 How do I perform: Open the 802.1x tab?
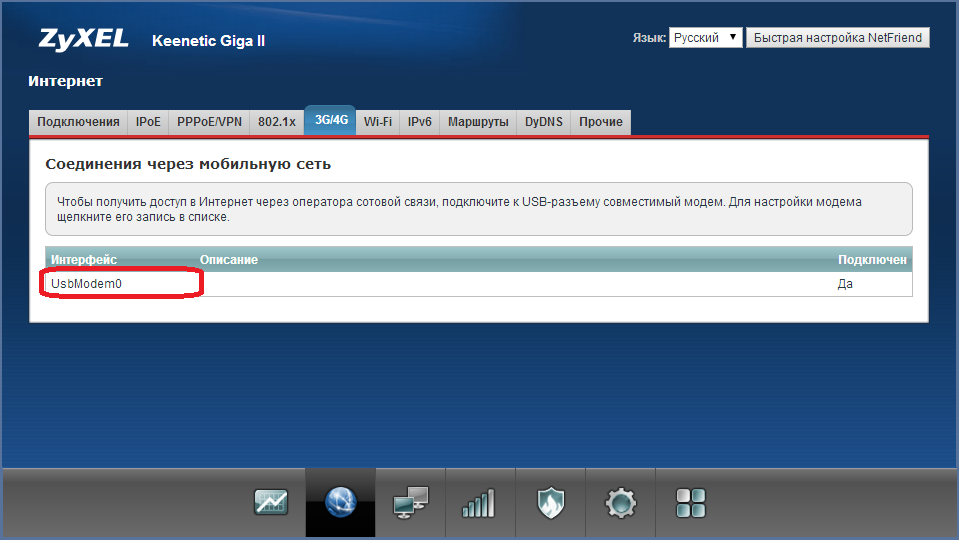tap(277, 122)
